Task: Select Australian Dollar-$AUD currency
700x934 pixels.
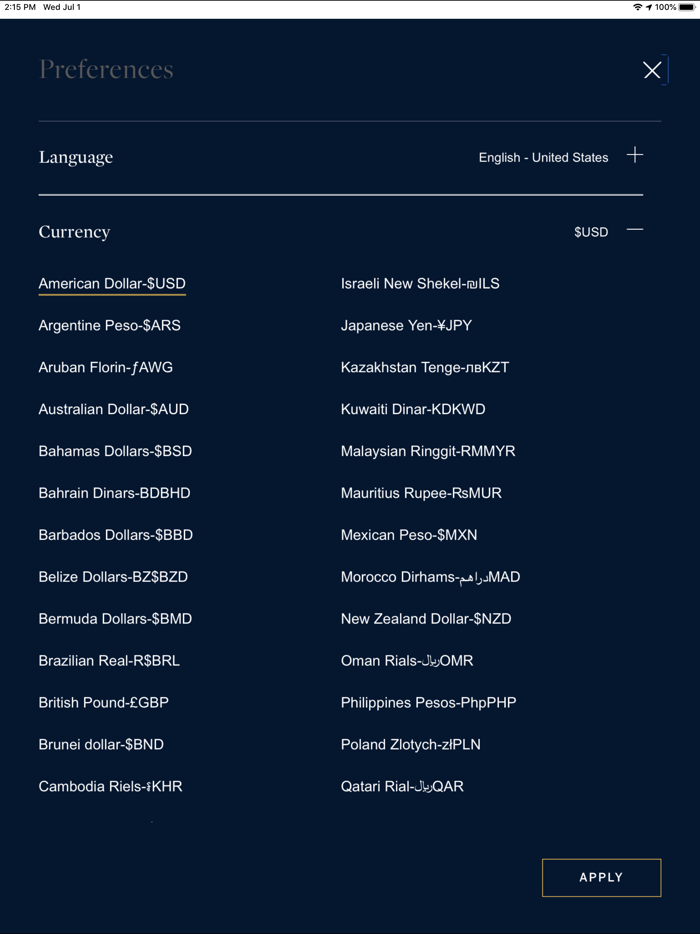Action: coord(115,409)
